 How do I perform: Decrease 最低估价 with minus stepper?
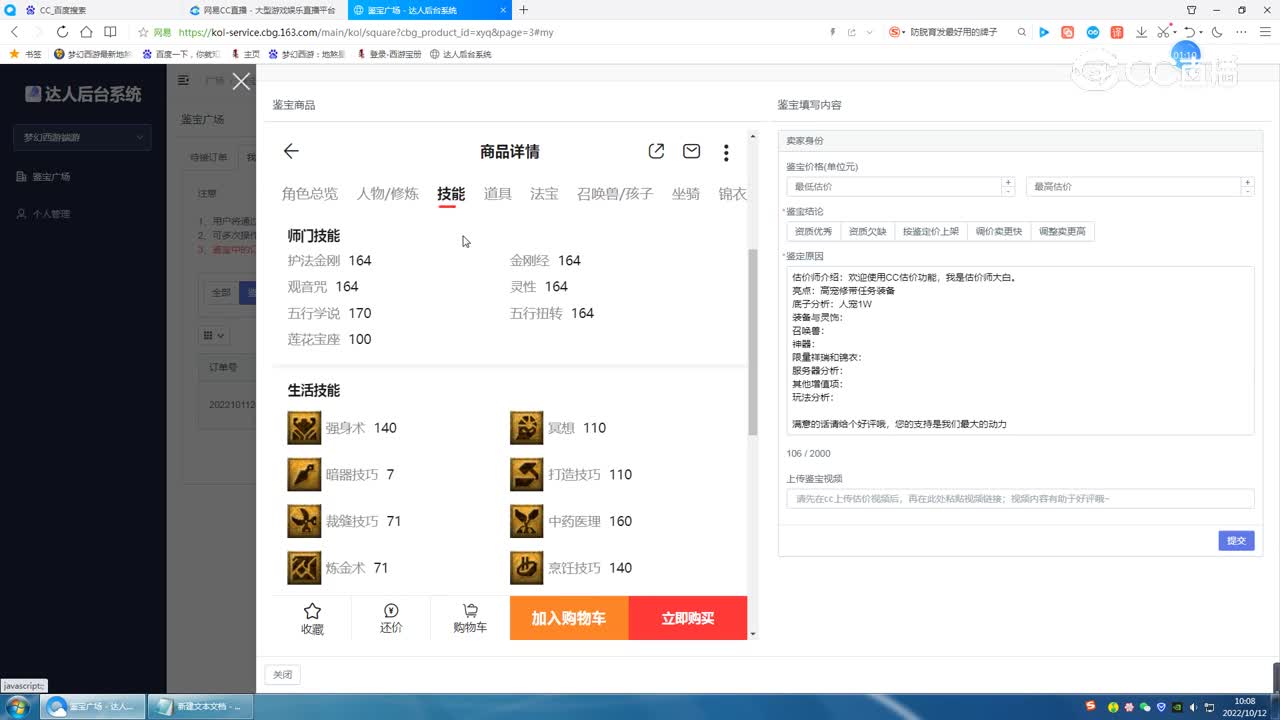point(1008,191)
